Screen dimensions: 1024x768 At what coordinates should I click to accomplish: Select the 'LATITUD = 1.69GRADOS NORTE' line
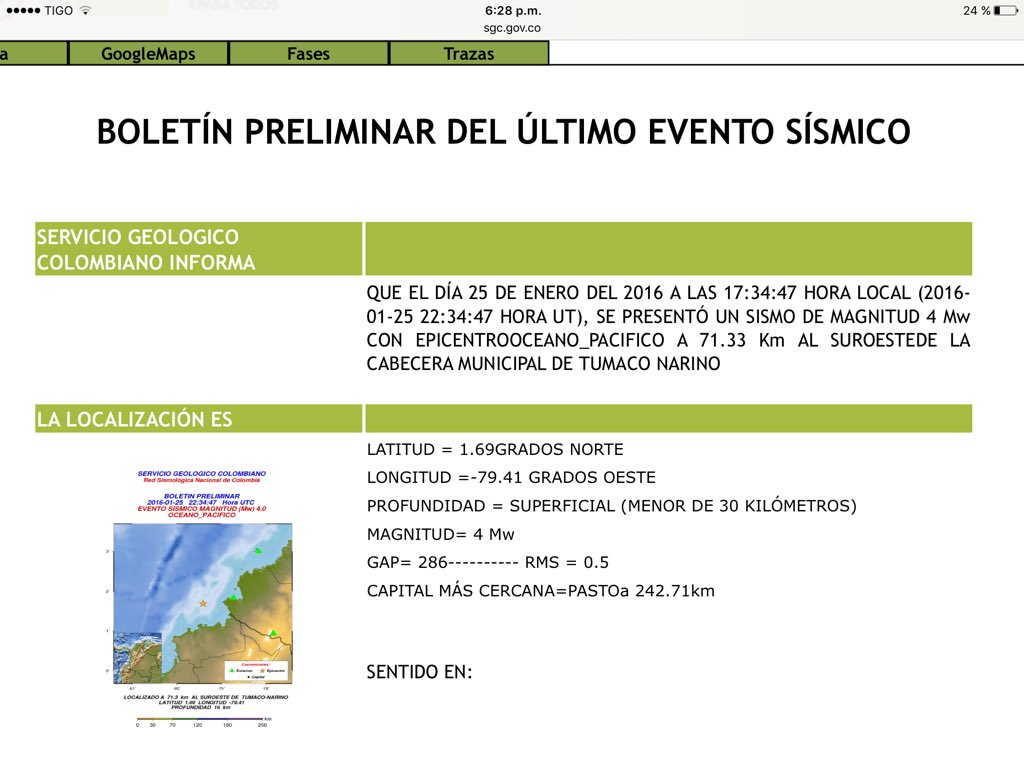point(495,449)
